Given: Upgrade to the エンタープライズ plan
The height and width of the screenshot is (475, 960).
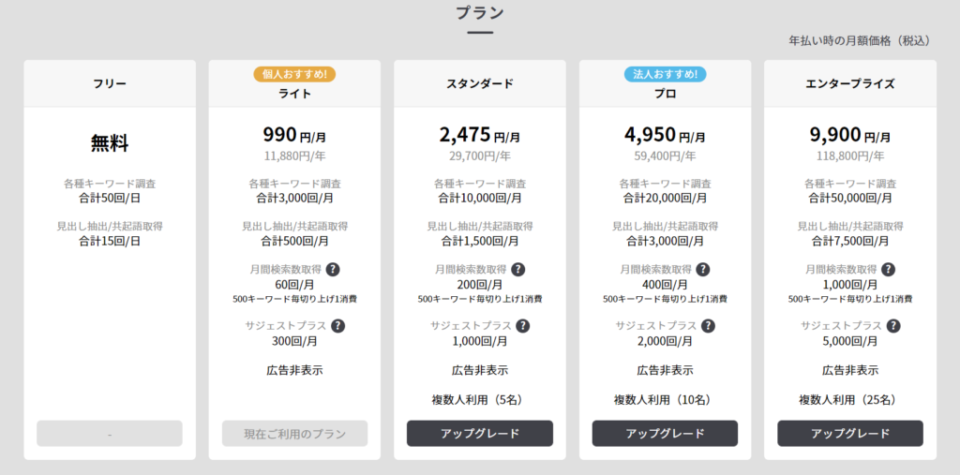Looking at the screenshot, I should [x=850, y=433].
